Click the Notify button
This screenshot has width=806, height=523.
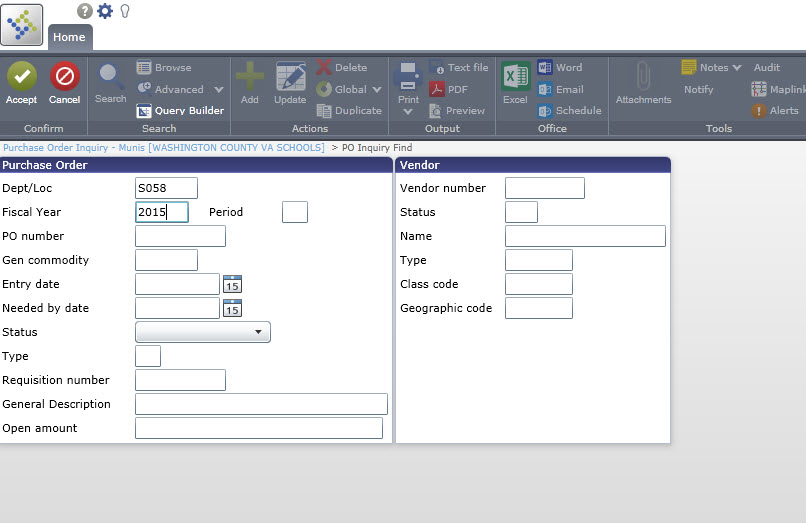pyautogui.click(x=699, y=89)
